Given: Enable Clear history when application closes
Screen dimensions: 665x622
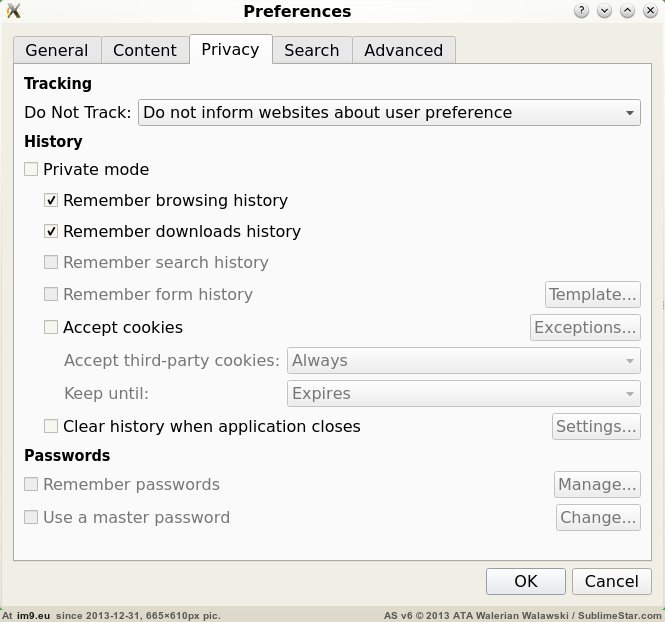Looking at the screenshot, I should point(52,426).
